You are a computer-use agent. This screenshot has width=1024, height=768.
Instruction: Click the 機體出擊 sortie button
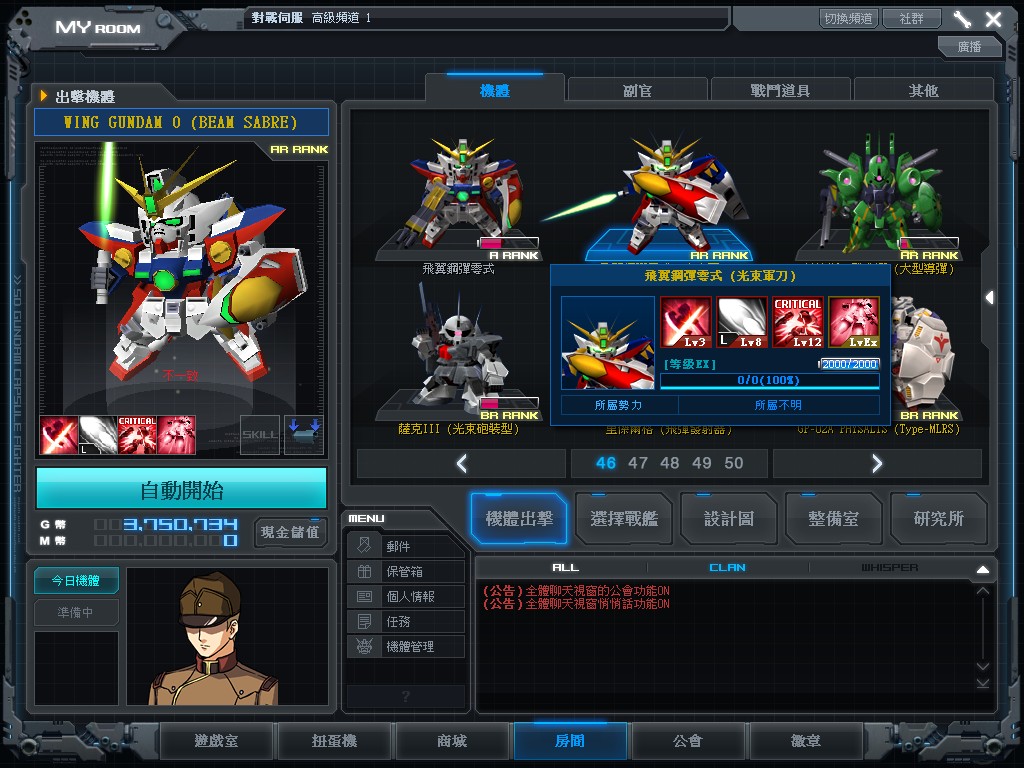(519, 519)
